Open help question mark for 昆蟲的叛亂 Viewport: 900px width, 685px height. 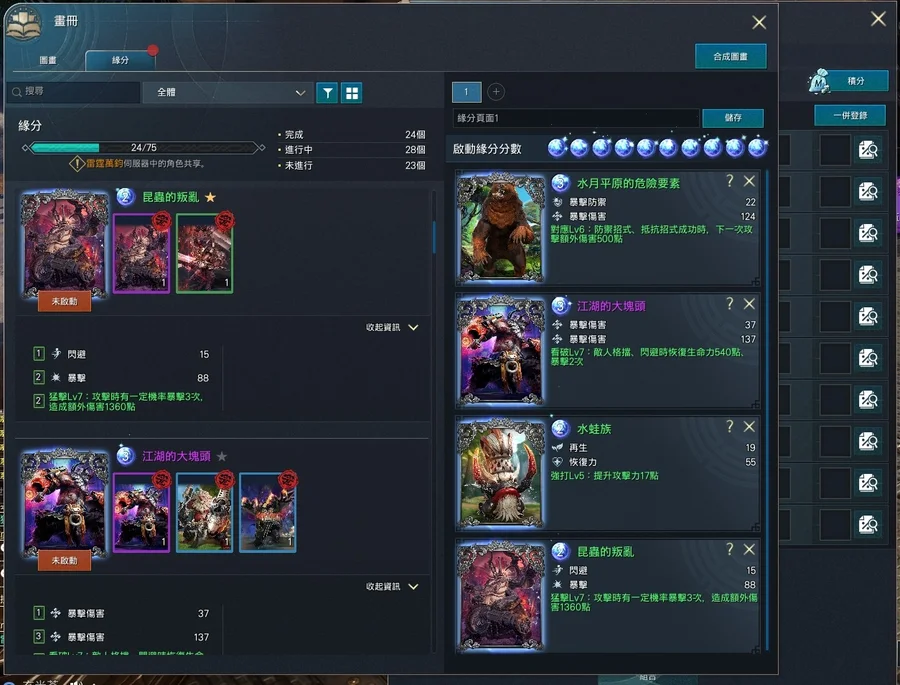pos(730,549)
